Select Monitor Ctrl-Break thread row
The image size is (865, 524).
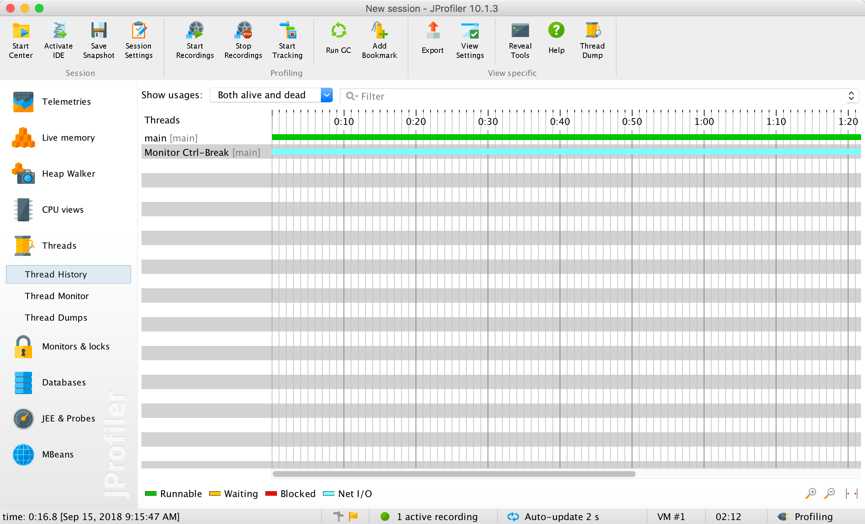[x=206, y=152]
